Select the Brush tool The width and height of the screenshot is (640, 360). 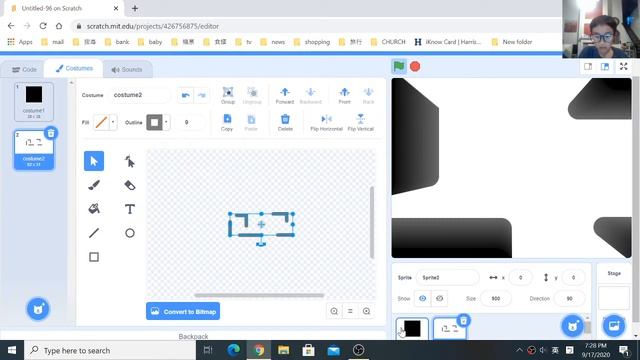coord(94,185)
